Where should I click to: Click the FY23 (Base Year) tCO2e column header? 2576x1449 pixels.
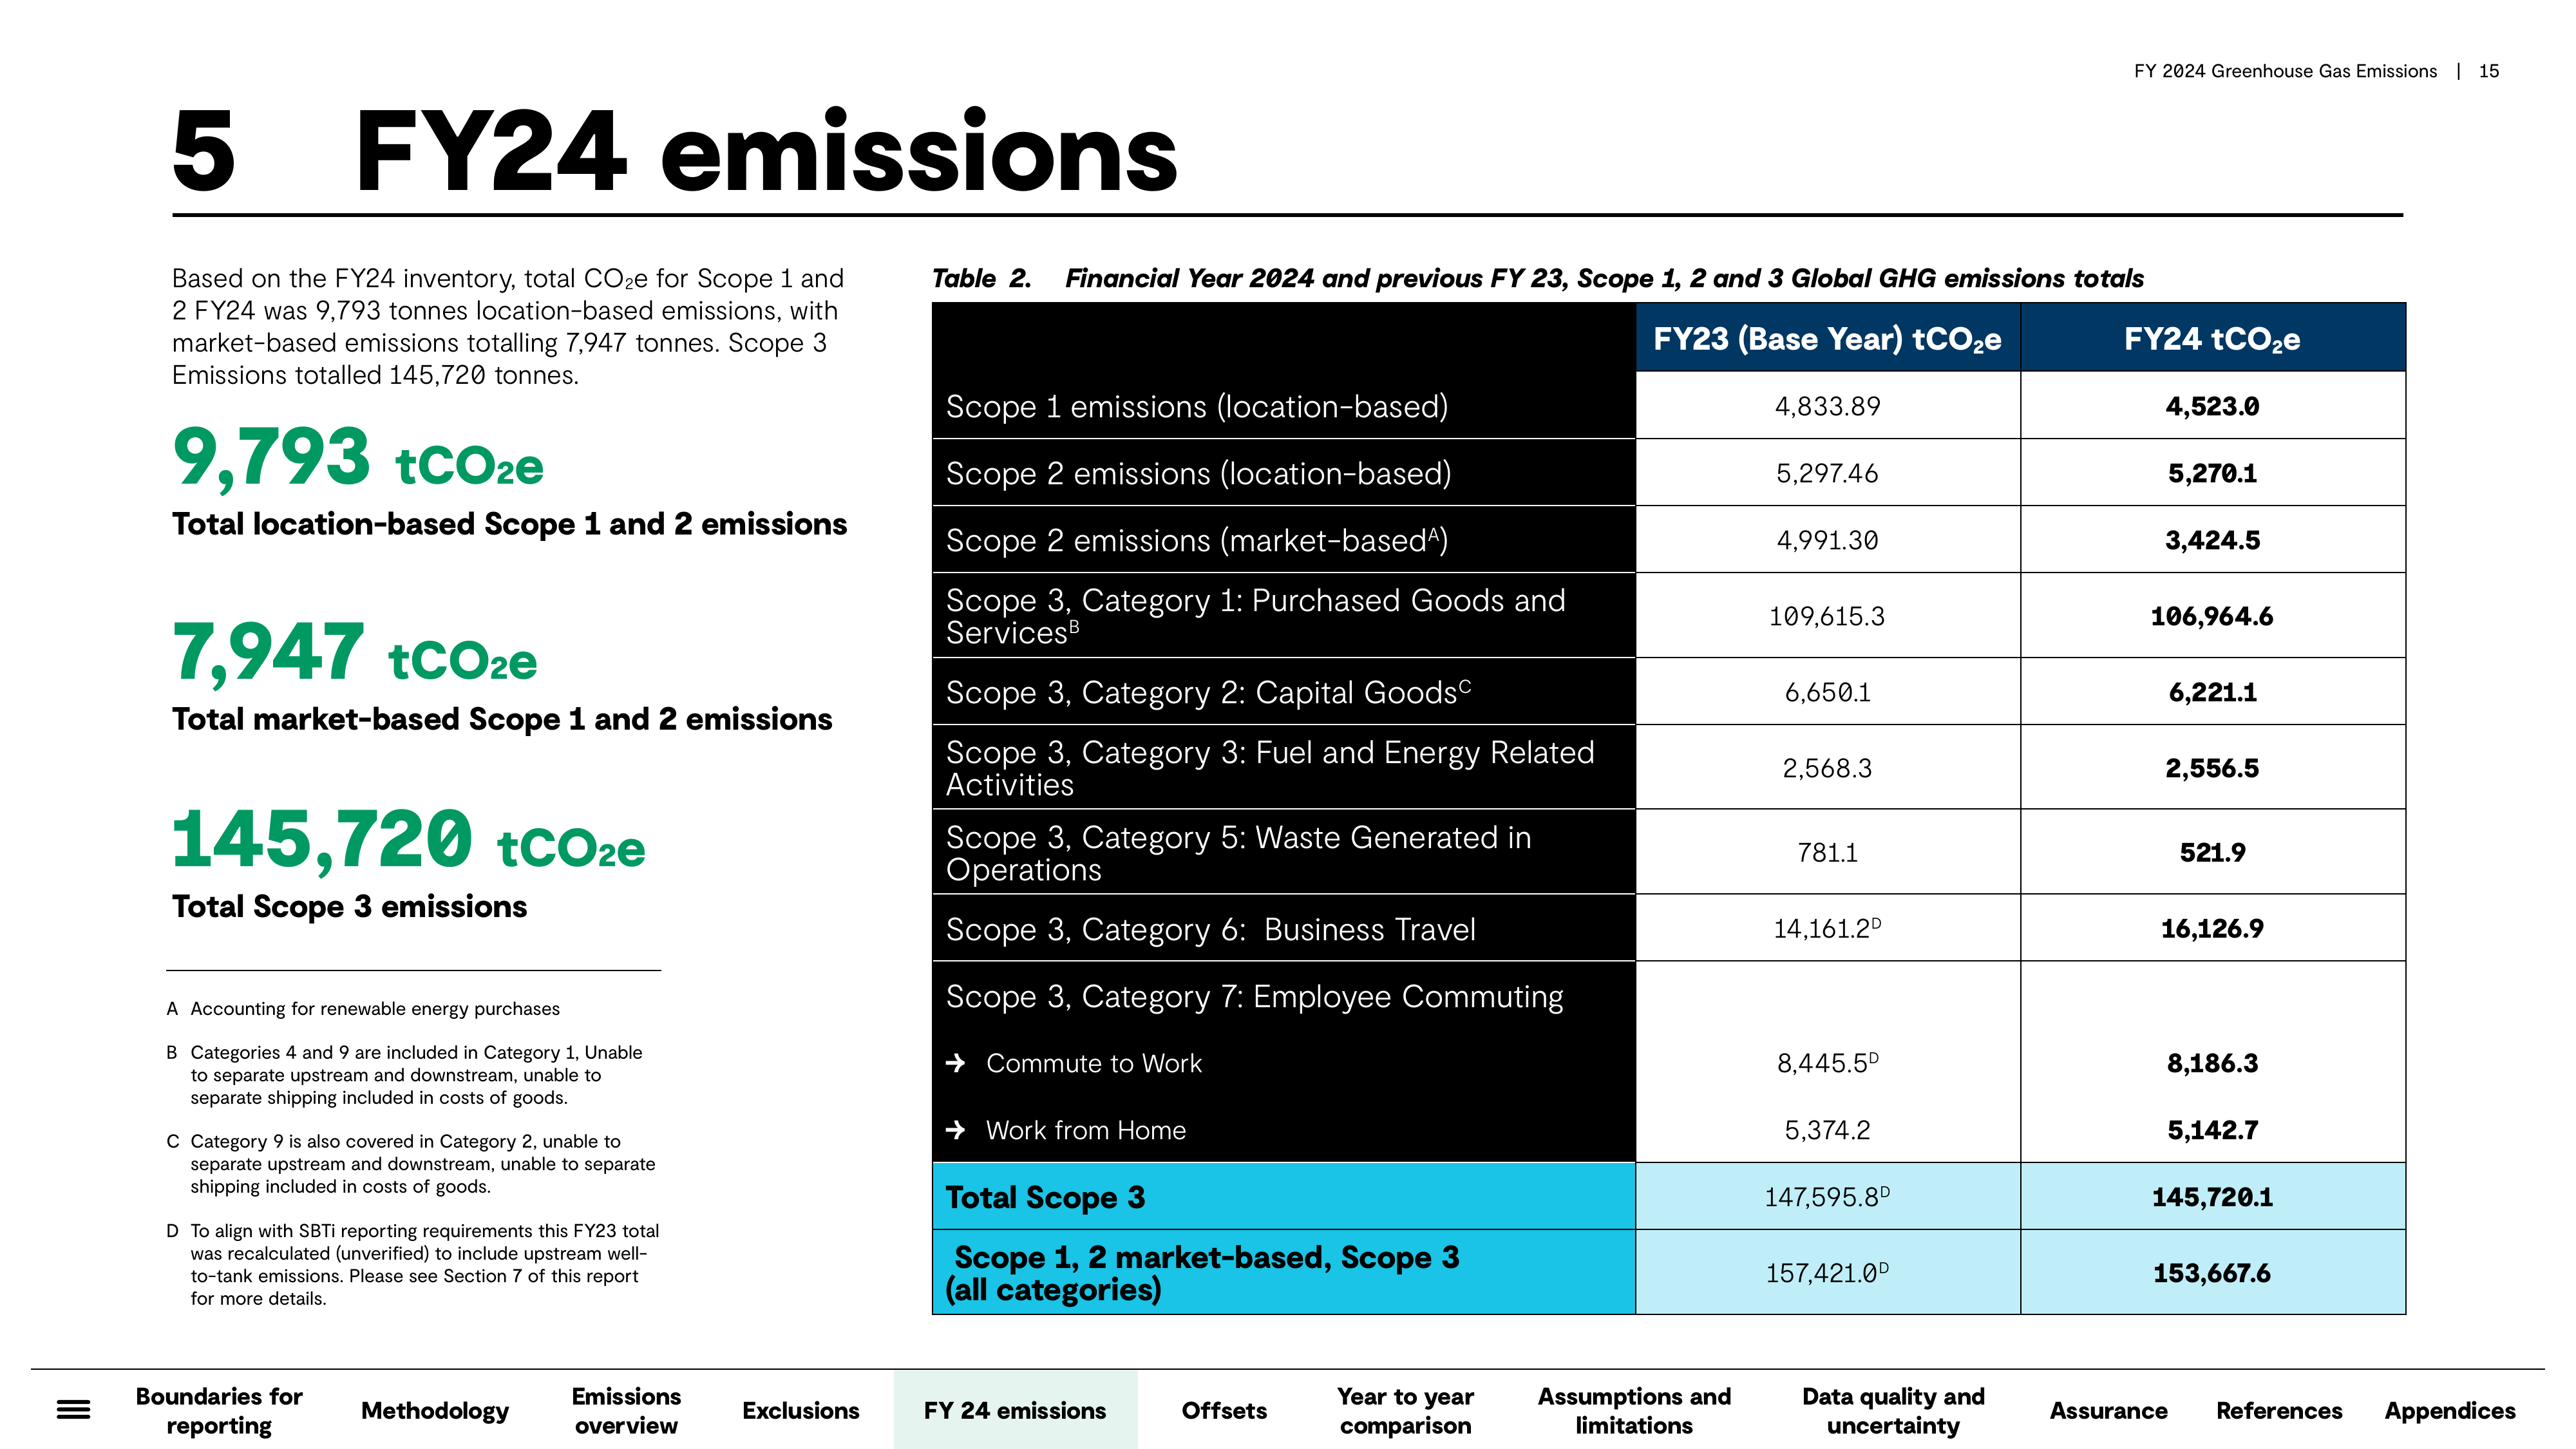(1827, 338)
